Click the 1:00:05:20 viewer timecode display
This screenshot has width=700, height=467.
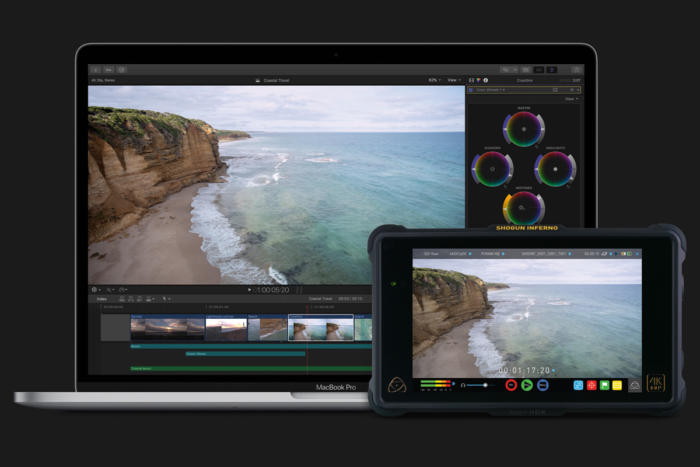pyautogui.click(x=273, y=290)
